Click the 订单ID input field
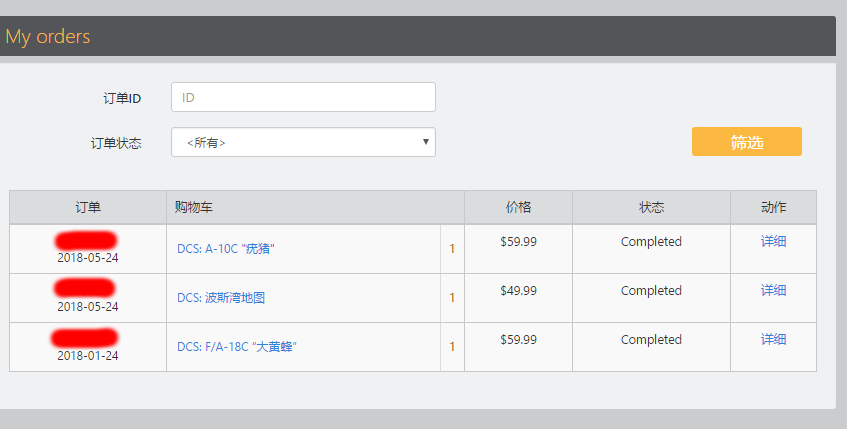Image resolution: width=847 pixels, height=429 pixels. 303,97
